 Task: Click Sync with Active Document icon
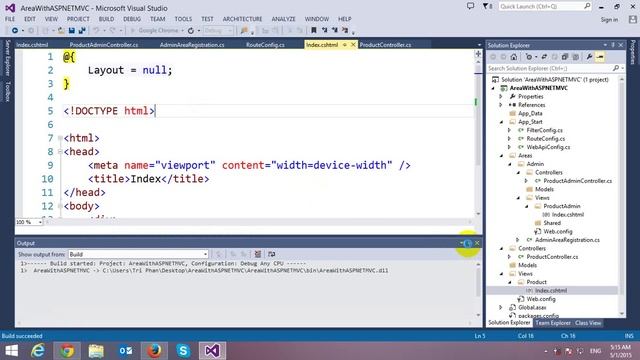(x=544, y=57)
